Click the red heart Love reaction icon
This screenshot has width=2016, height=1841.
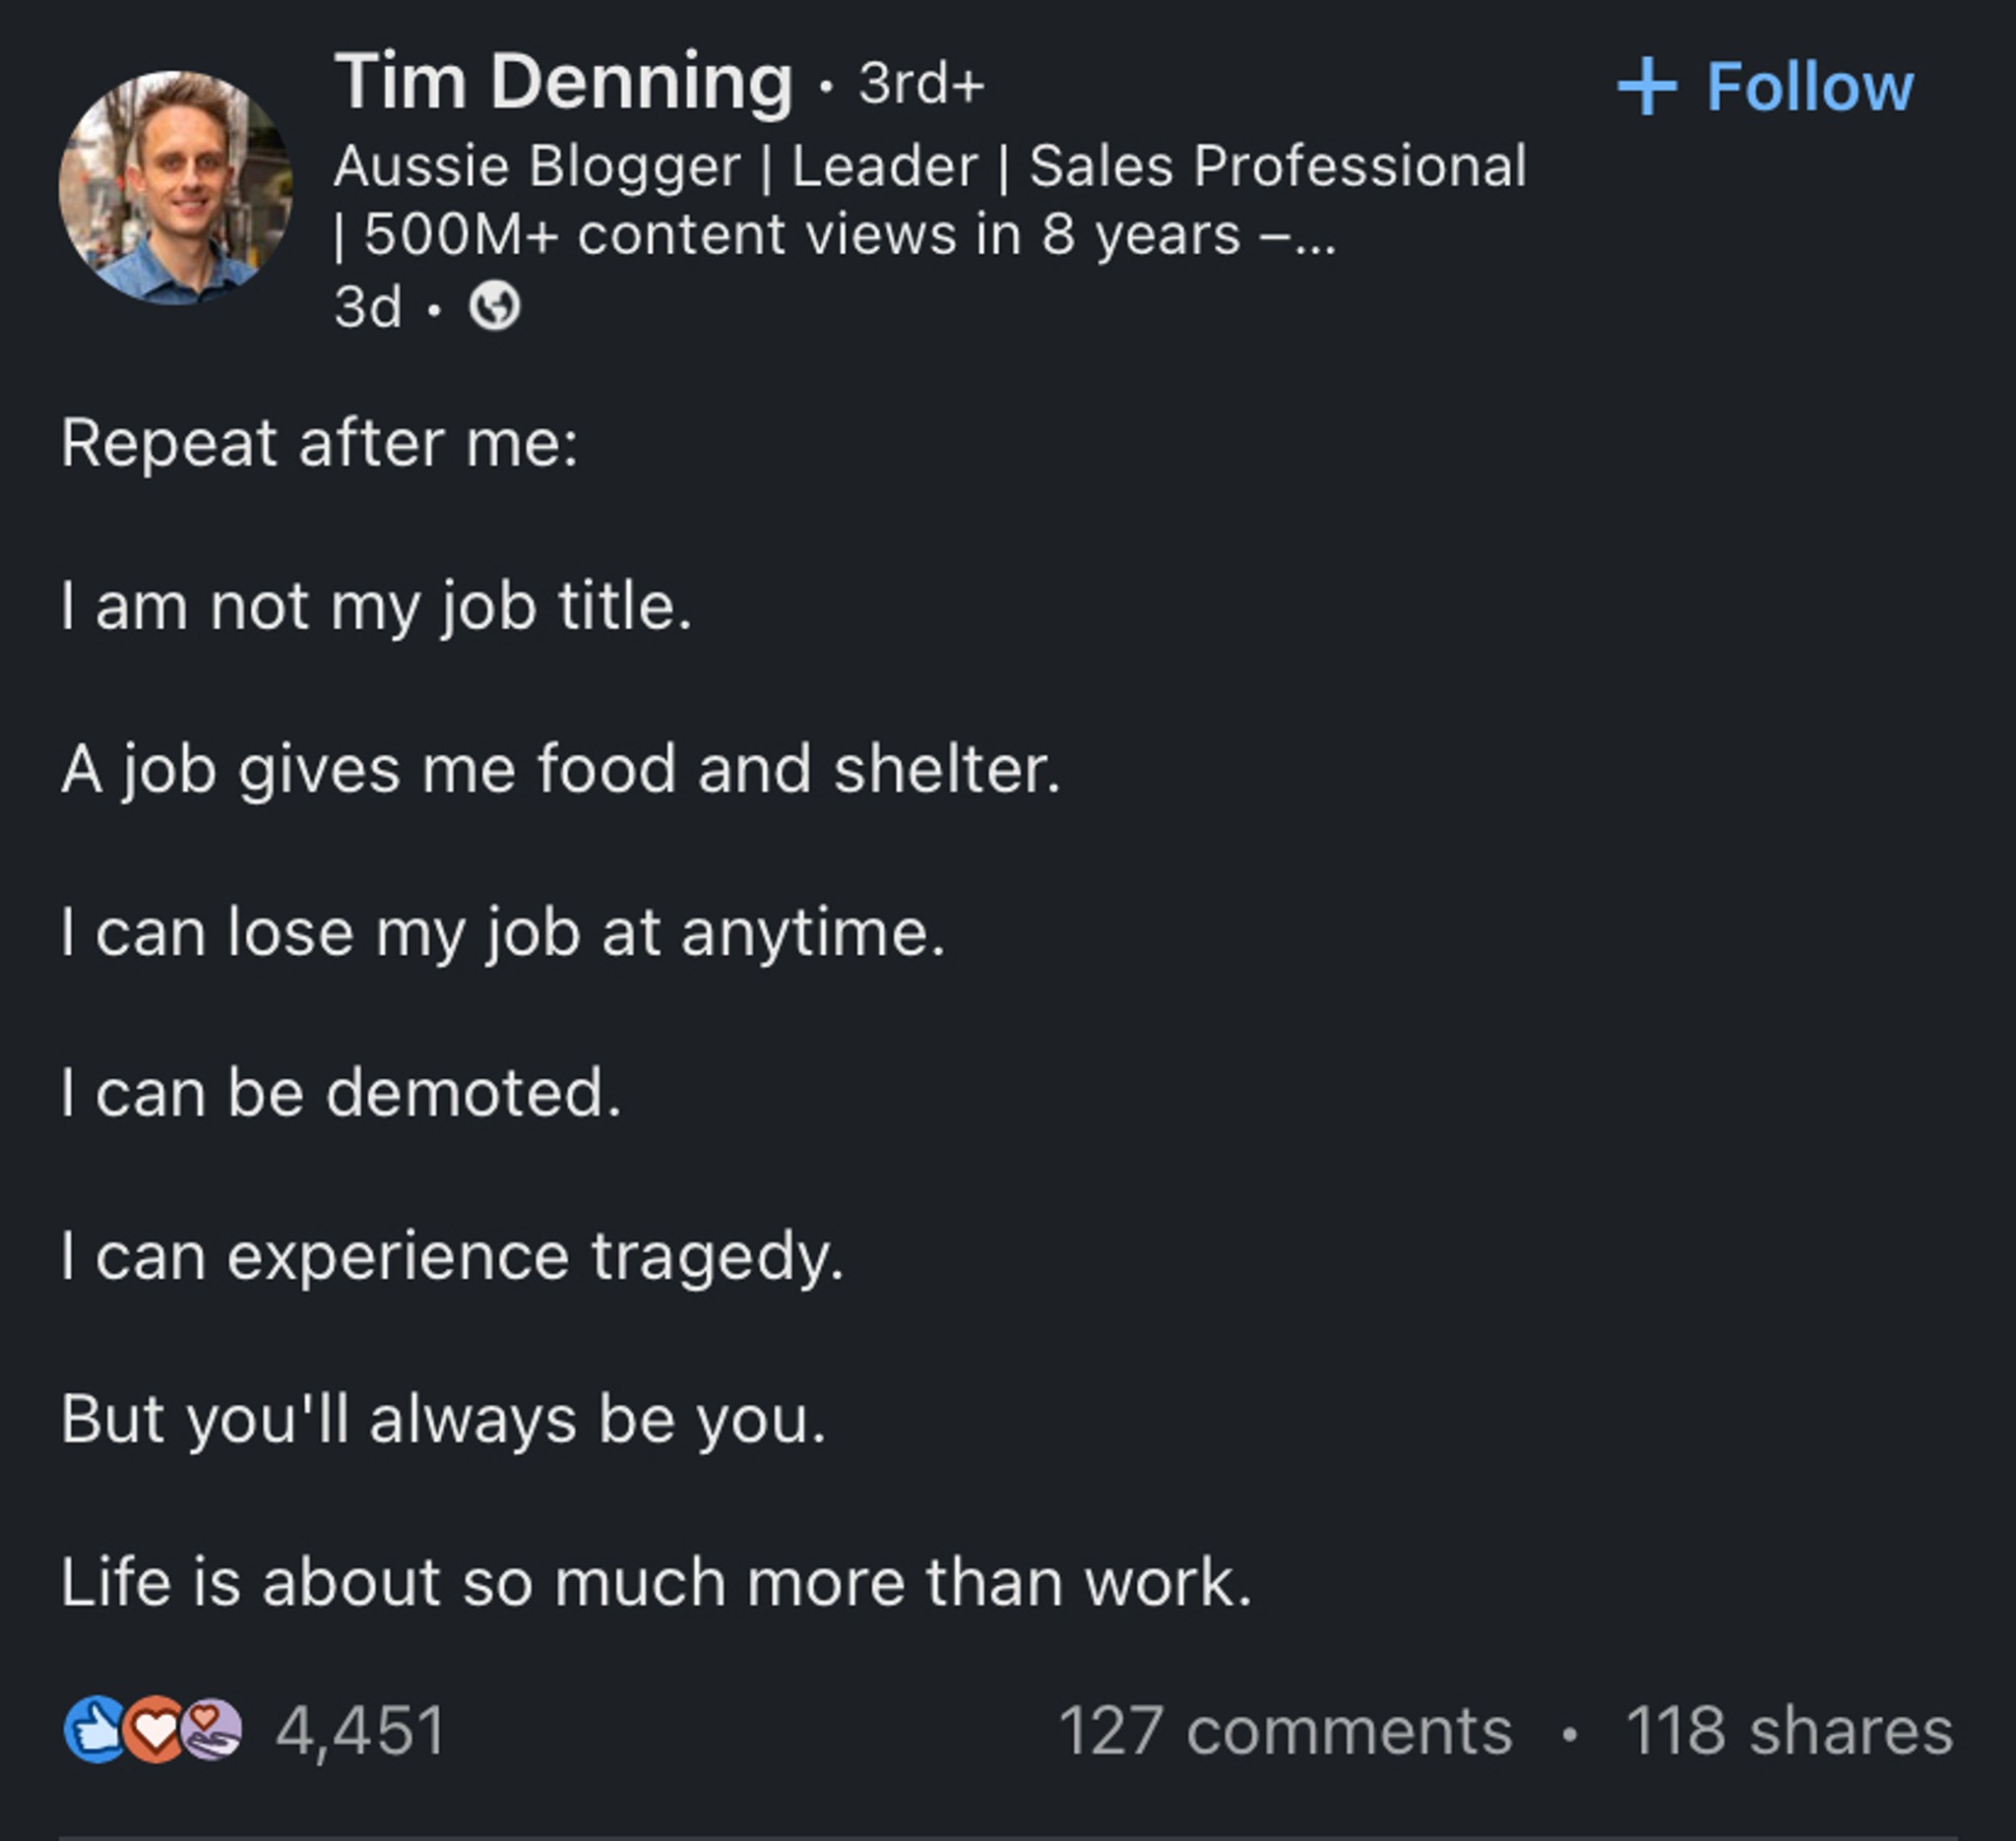(153, 1730)
